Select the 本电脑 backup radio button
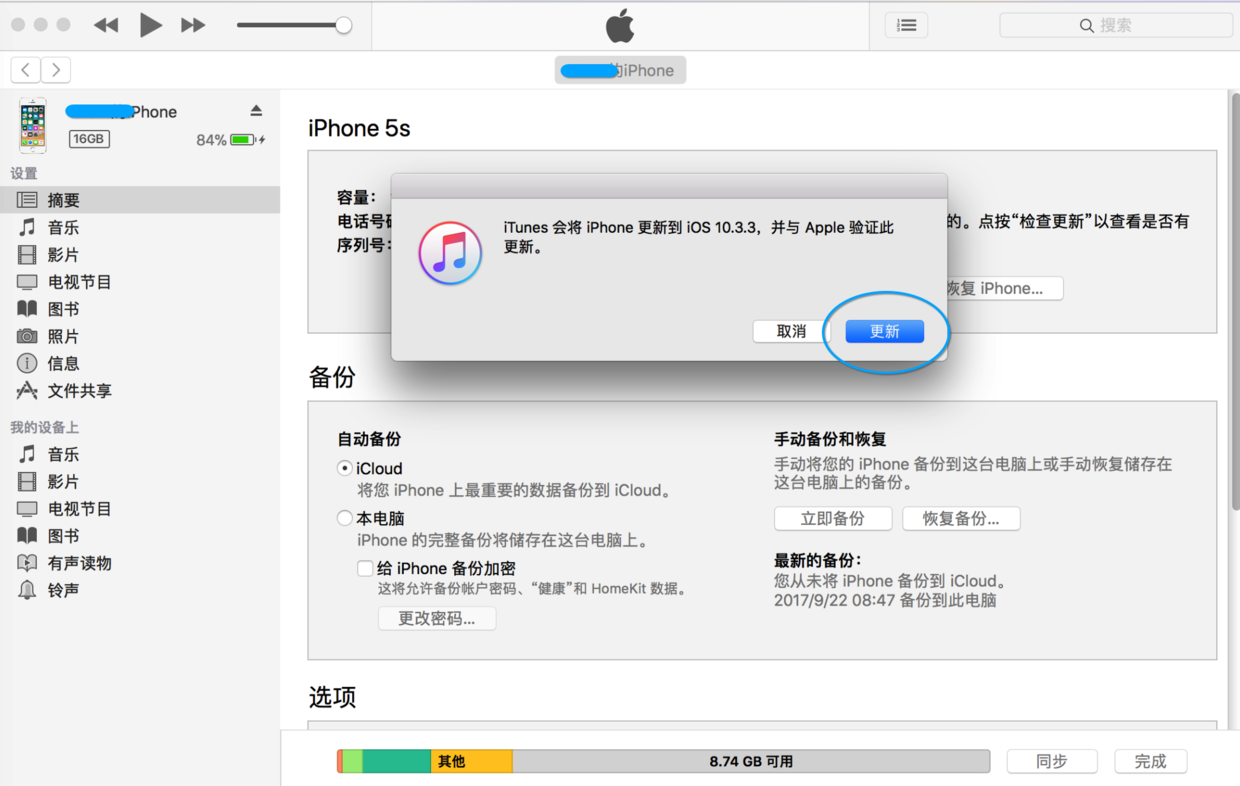This screenshot has height=786, width=1240. [x=345, y=518]
